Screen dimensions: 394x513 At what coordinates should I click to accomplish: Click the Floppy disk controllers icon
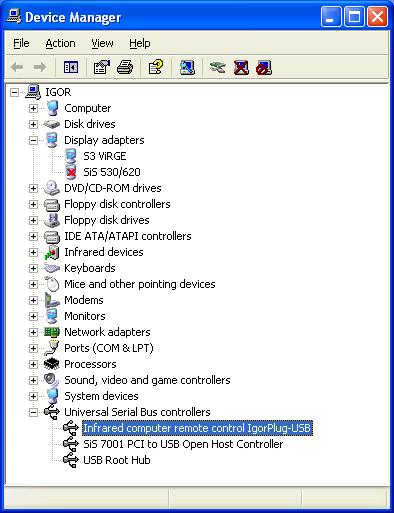[x=52, y=204]
